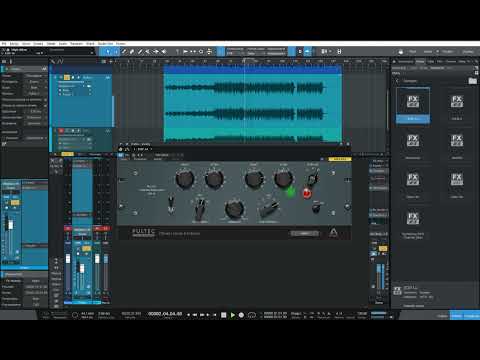The height and width of the screenshot is (360, 480).
Task: Toggle Loop mode in transport bar
Action: (252, 314)
